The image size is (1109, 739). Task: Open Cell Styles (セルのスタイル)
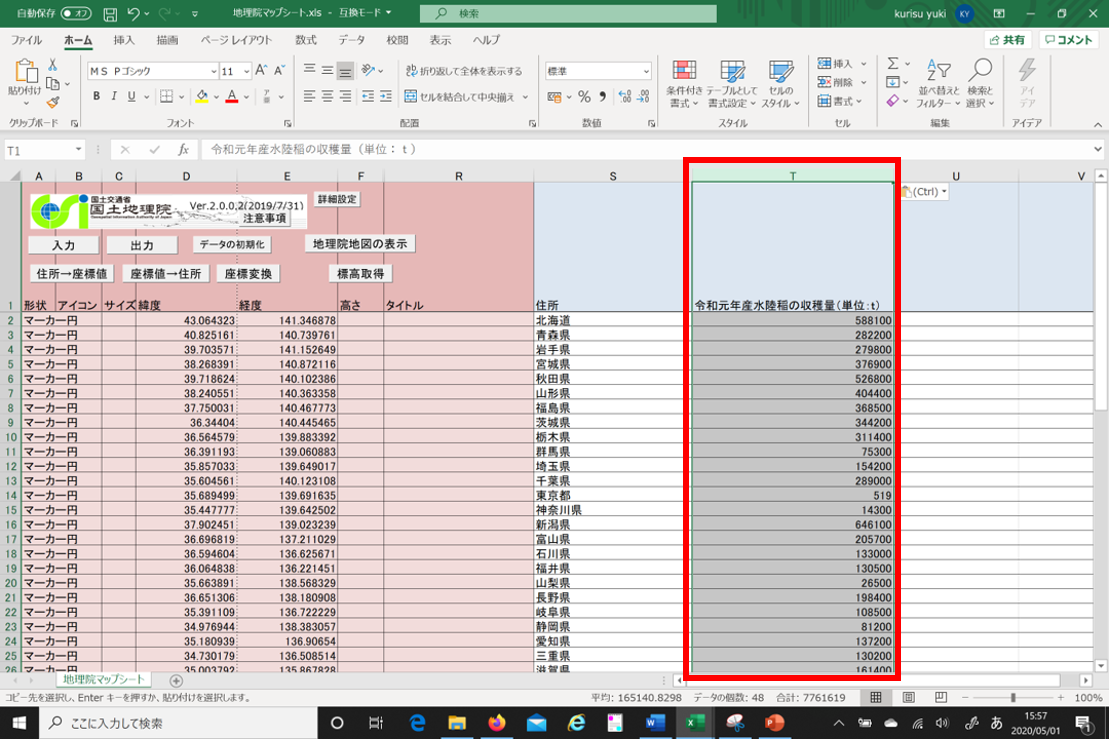pos(782,83)
